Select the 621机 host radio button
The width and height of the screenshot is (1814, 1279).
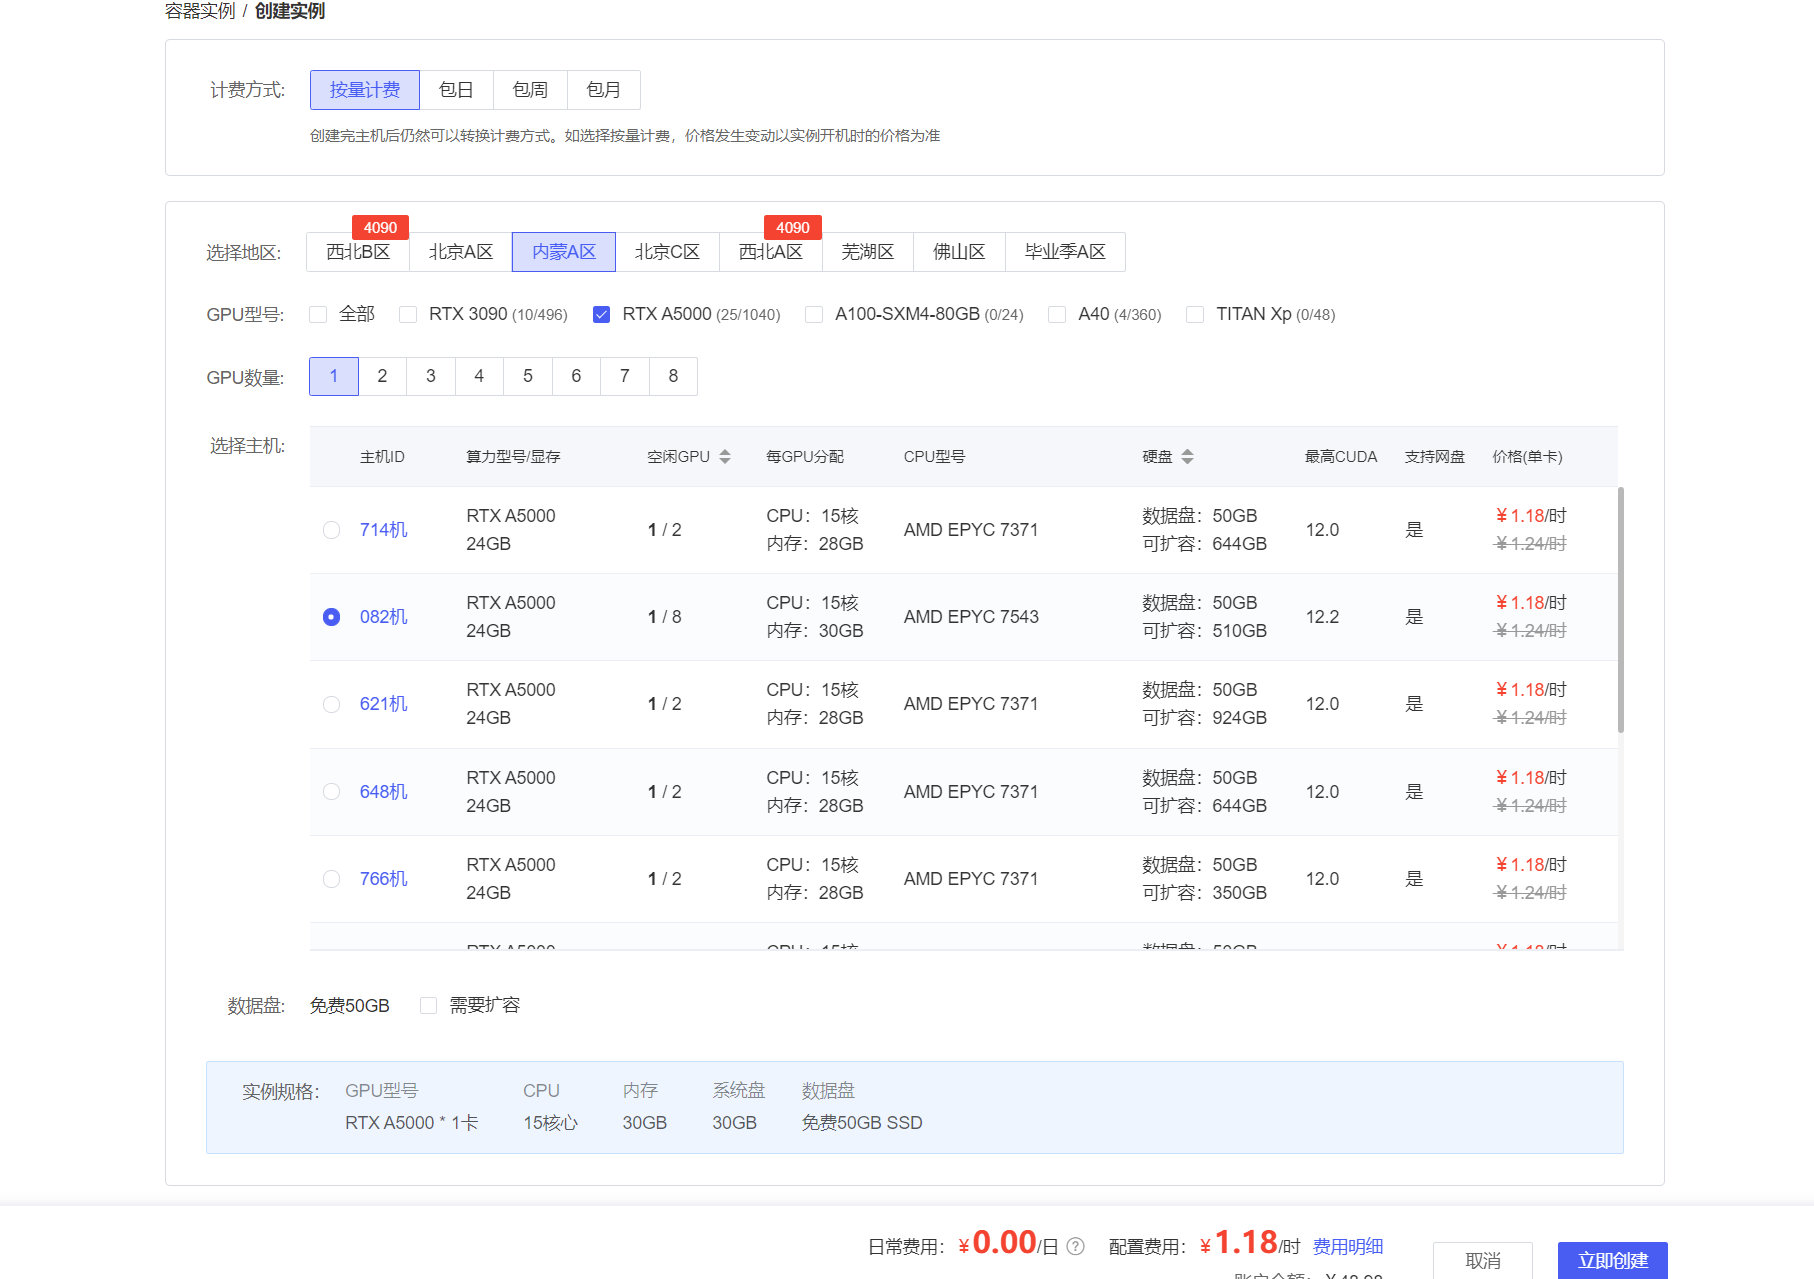332,704
